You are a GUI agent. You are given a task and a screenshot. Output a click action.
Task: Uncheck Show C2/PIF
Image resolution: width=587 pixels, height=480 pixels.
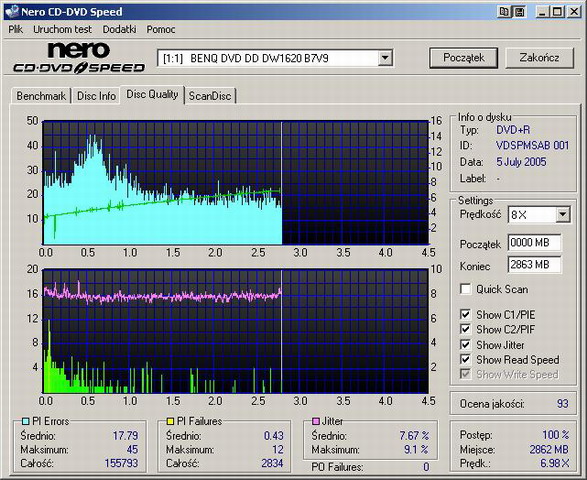[465, 329]
